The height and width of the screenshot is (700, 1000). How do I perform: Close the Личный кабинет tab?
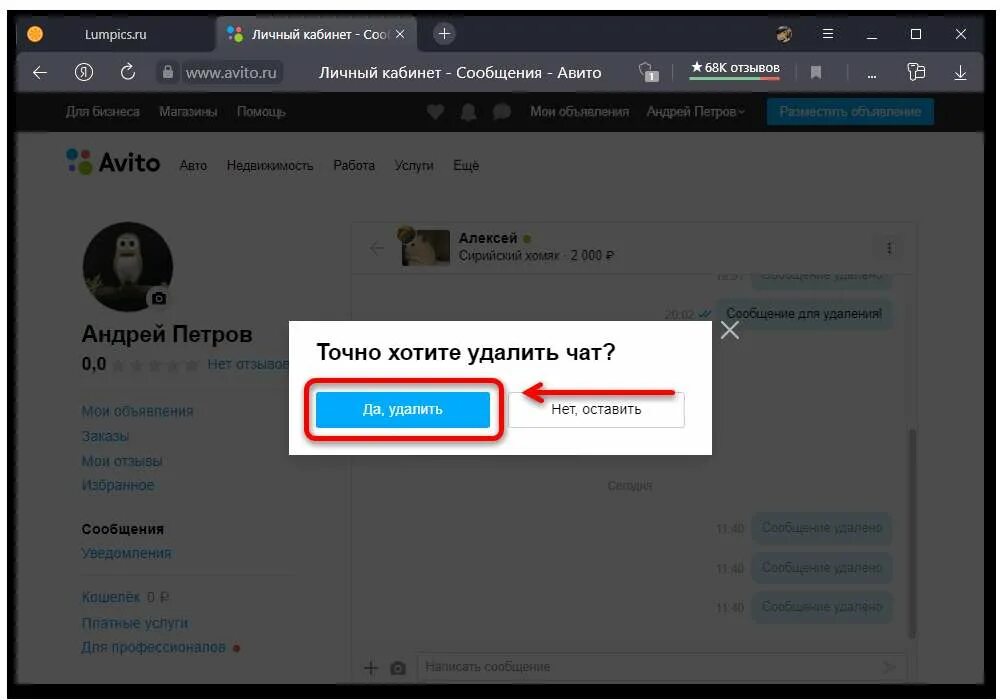tap(401, 34)
